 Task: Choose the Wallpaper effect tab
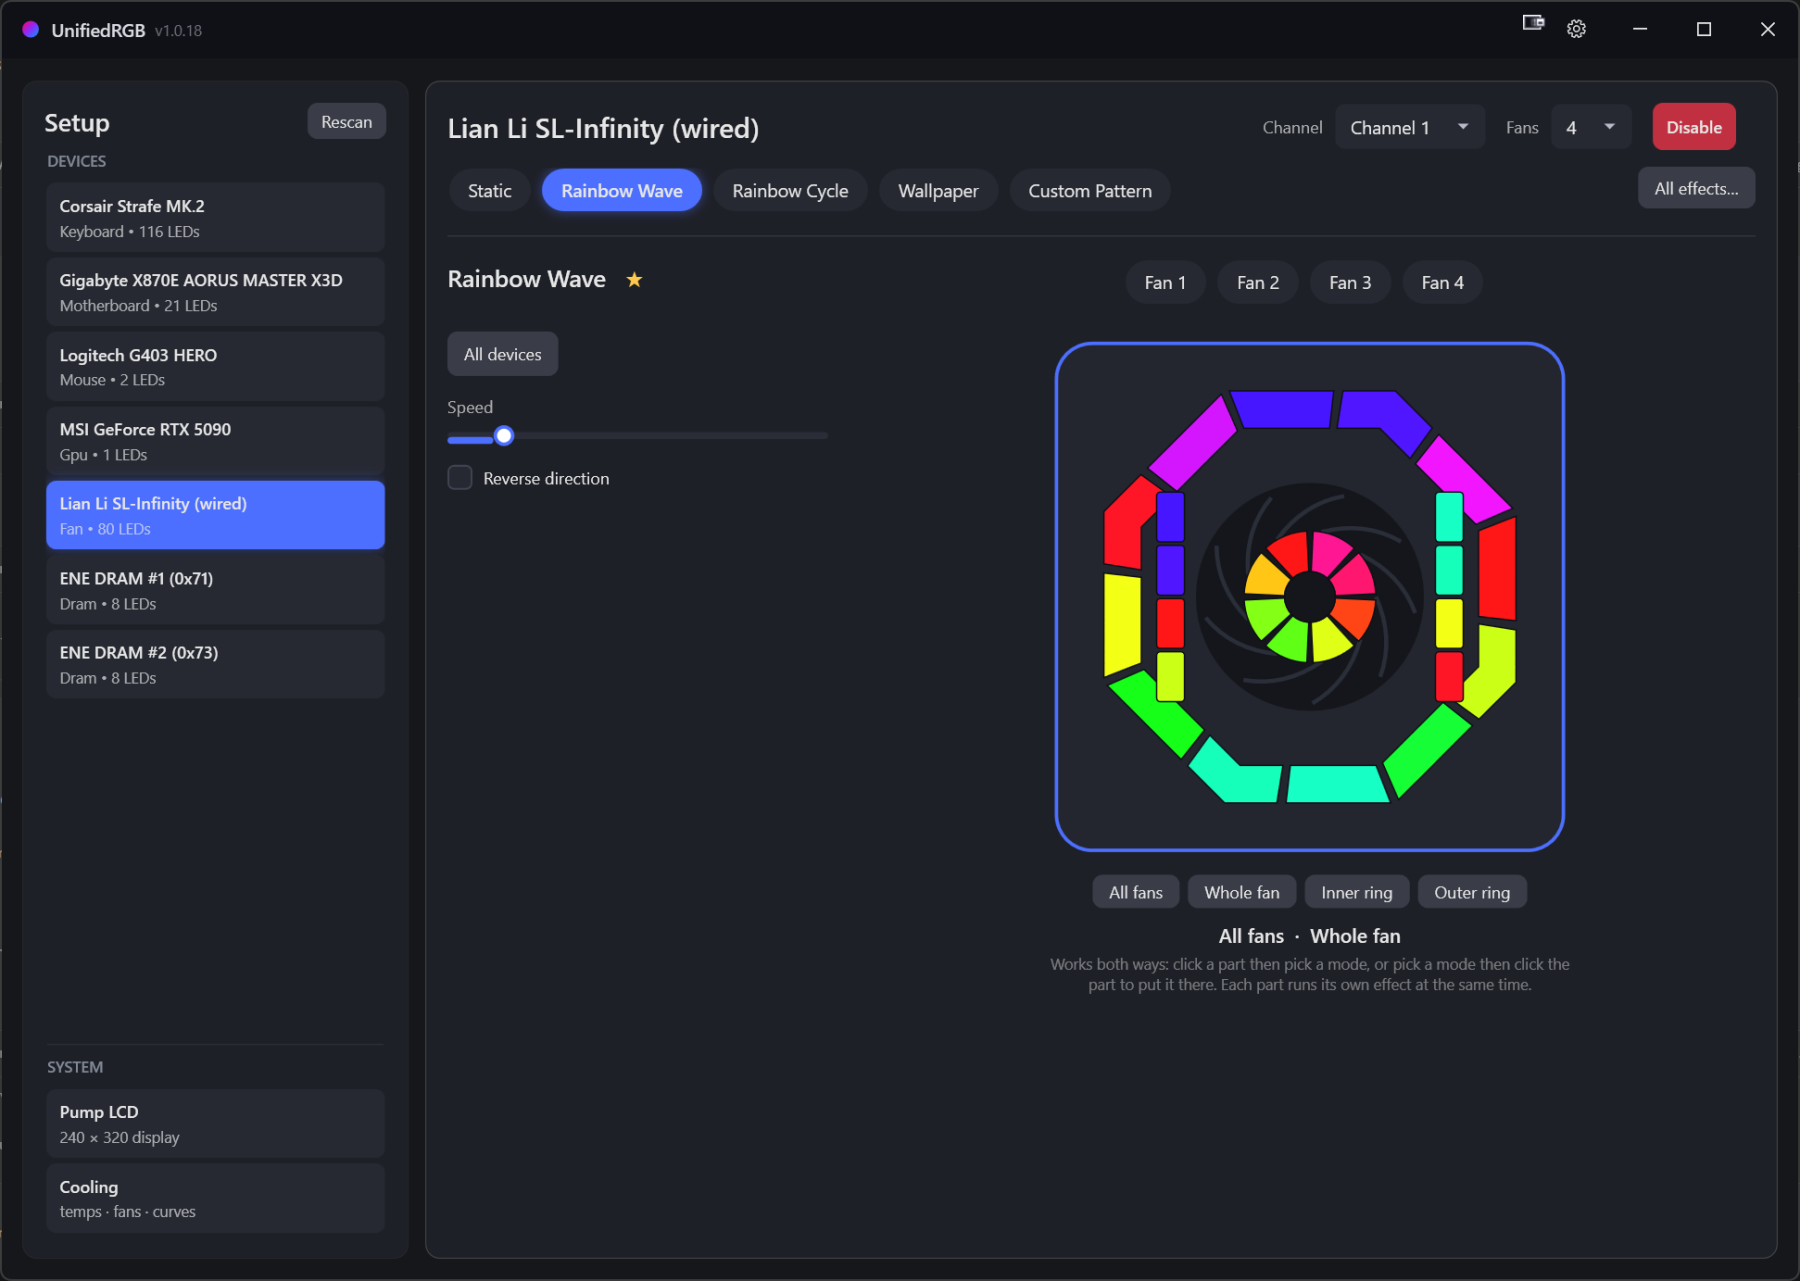[938, 190]
